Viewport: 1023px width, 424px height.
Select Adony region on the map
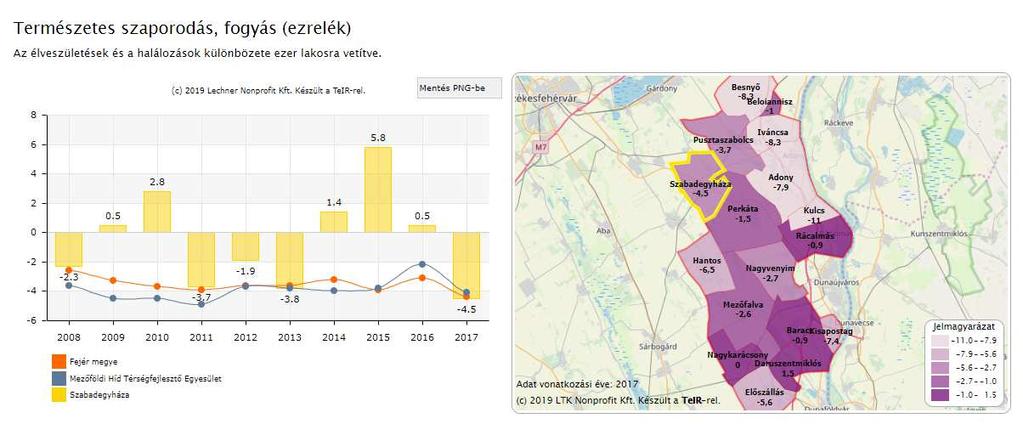pyautogui.click(x=780, y=183)
